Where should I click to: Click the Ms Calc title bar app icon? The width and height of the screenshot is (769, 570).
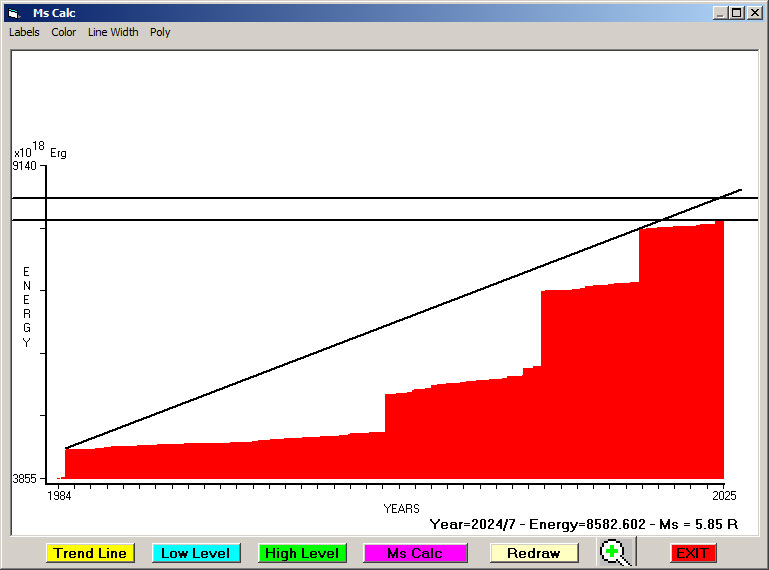[x=14, y=13]
